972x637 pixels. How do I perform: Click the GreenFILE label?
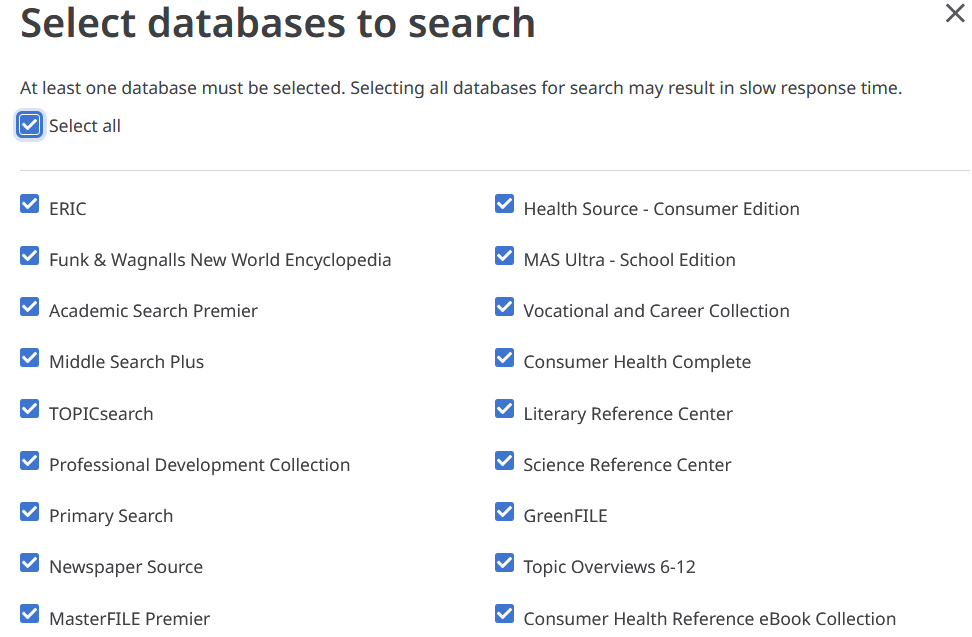(565, 516)
